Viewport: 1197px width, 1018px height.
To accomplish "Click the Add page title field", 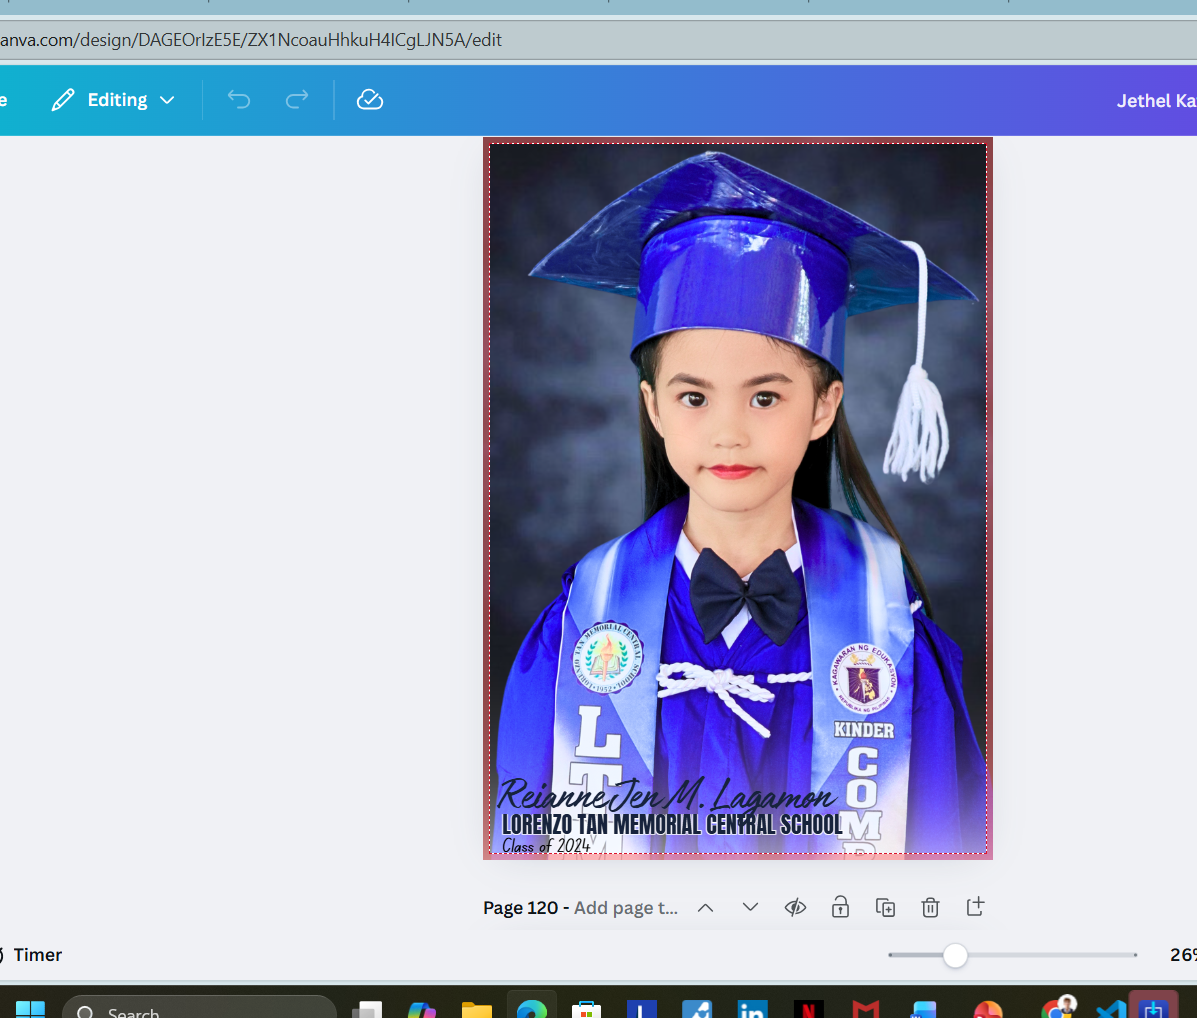I will [625, 907].
